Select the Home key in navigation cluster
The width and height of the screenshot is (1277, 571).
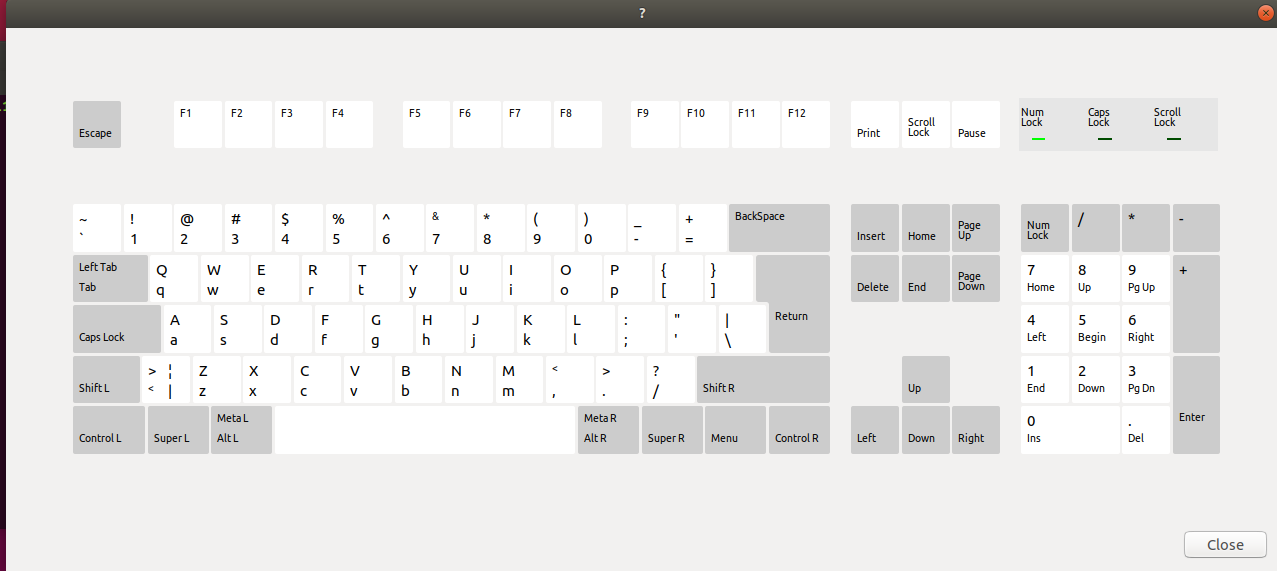[x=926, y=228]
